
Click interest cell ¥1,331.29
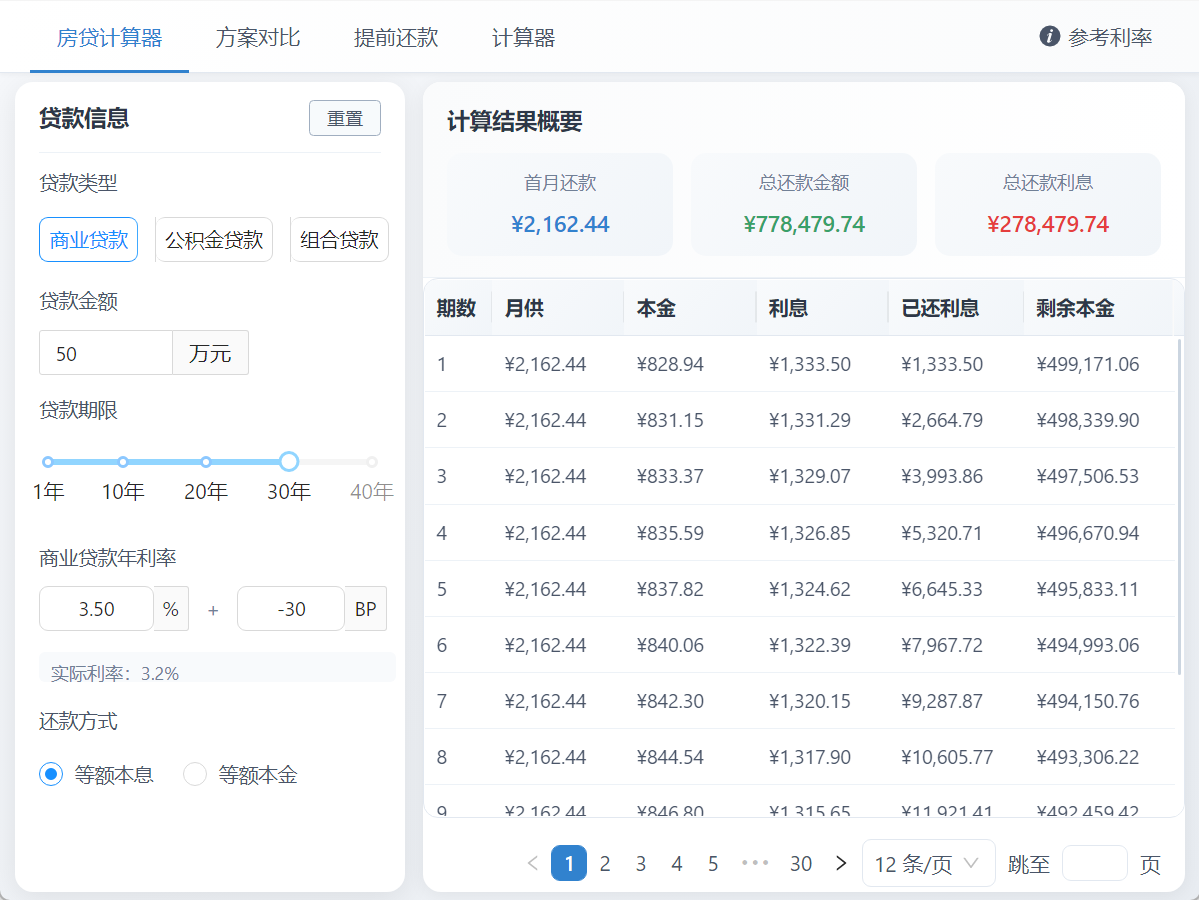(810, 420)
